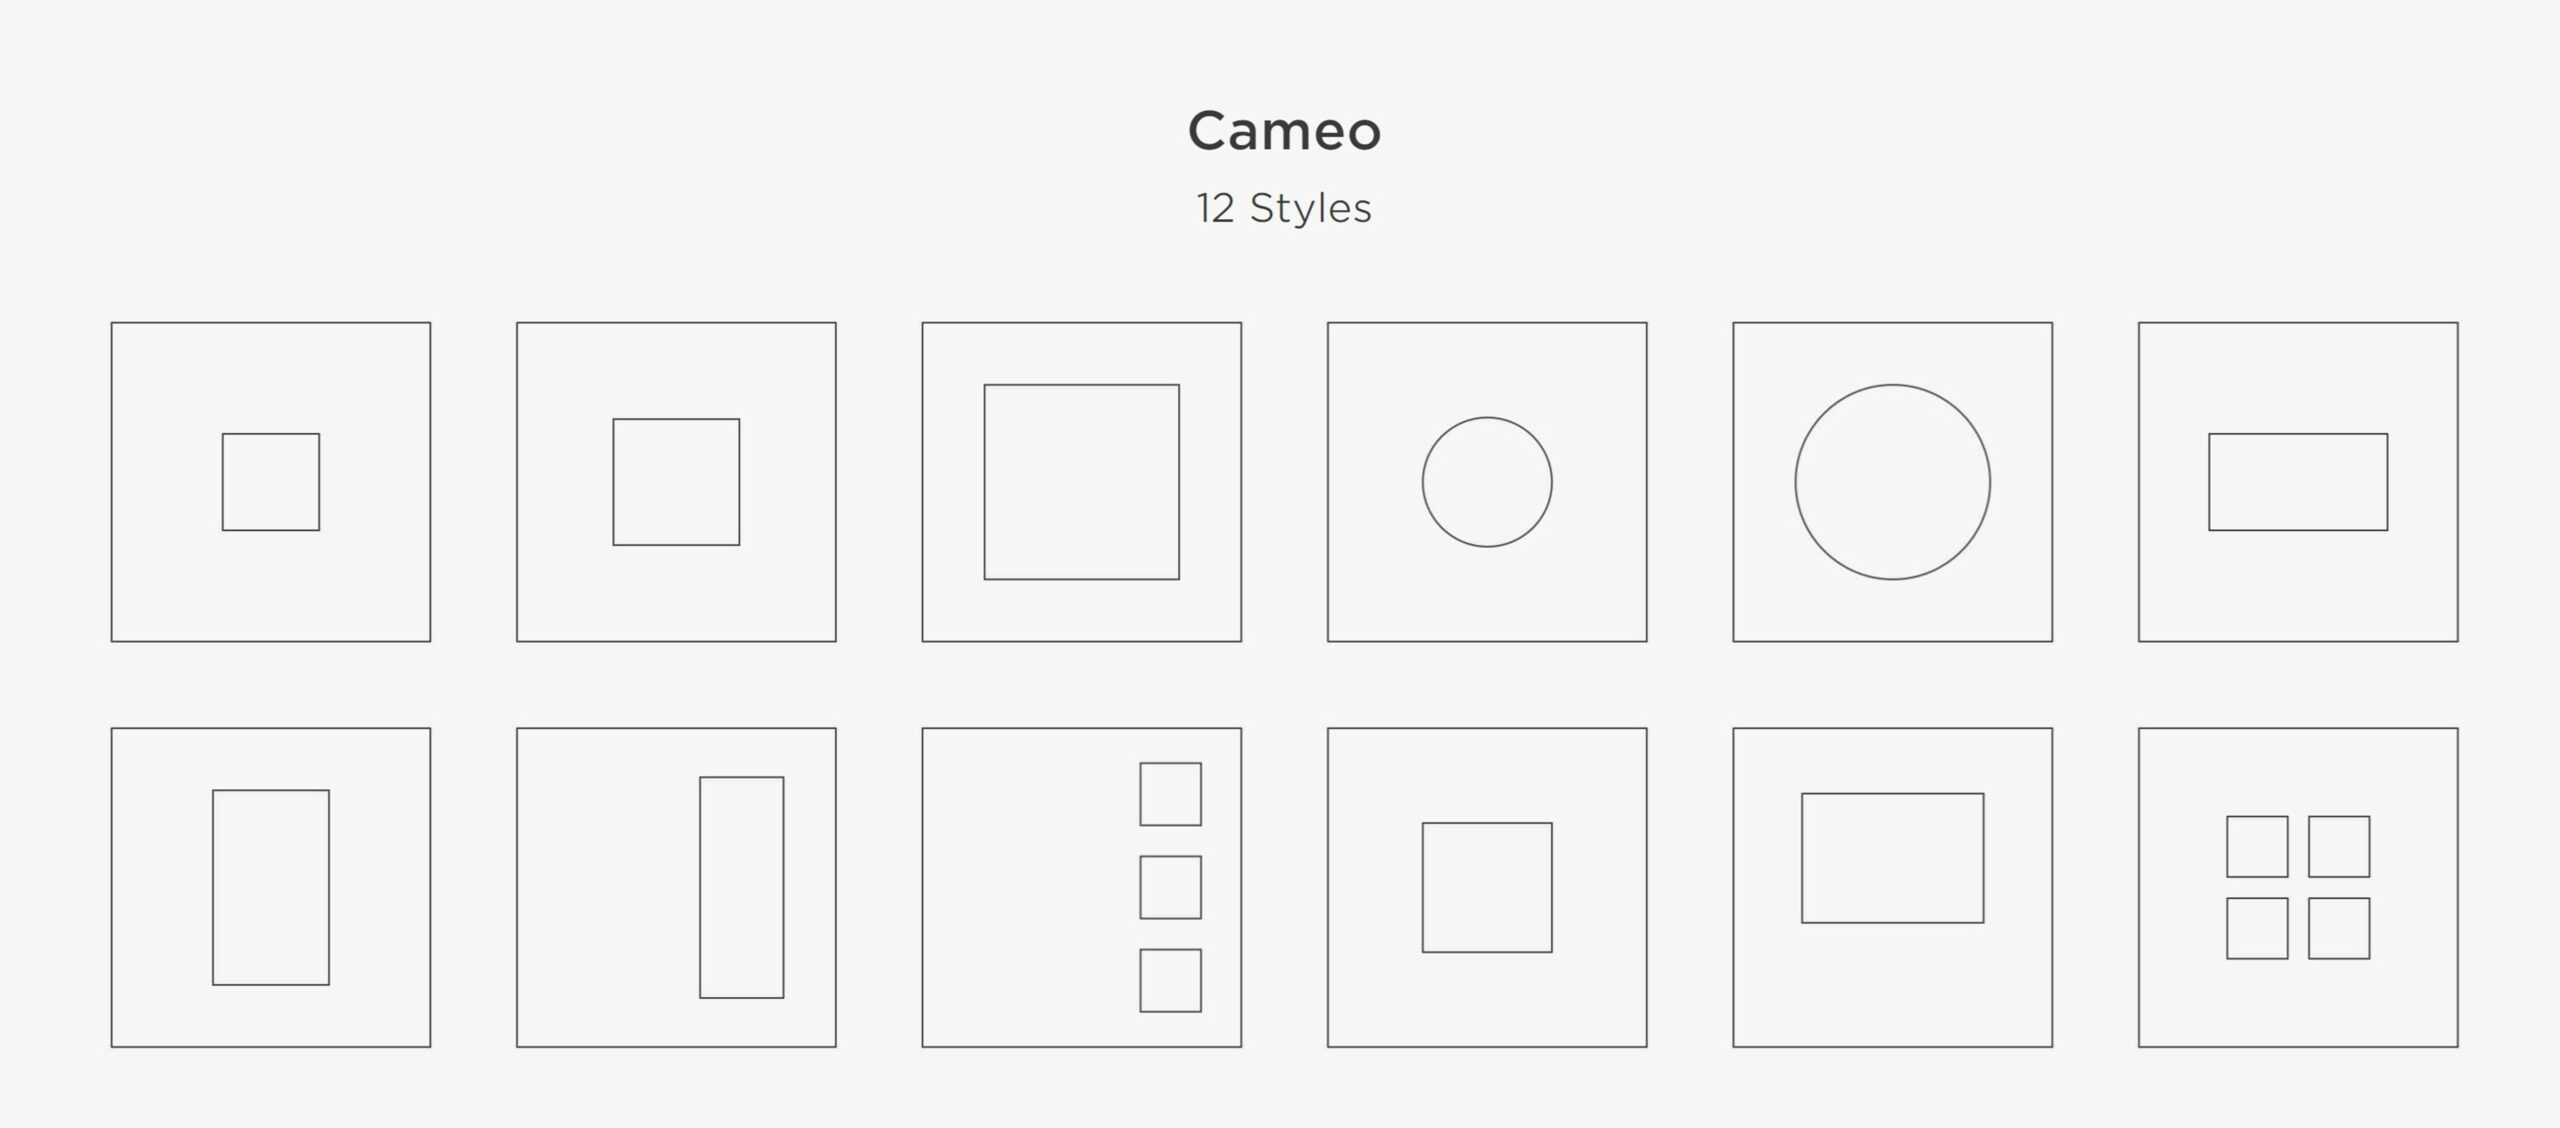The image size is (2560, 1128).
Task: Select medium square cameo style in second row
Action: pos(1486,887)
